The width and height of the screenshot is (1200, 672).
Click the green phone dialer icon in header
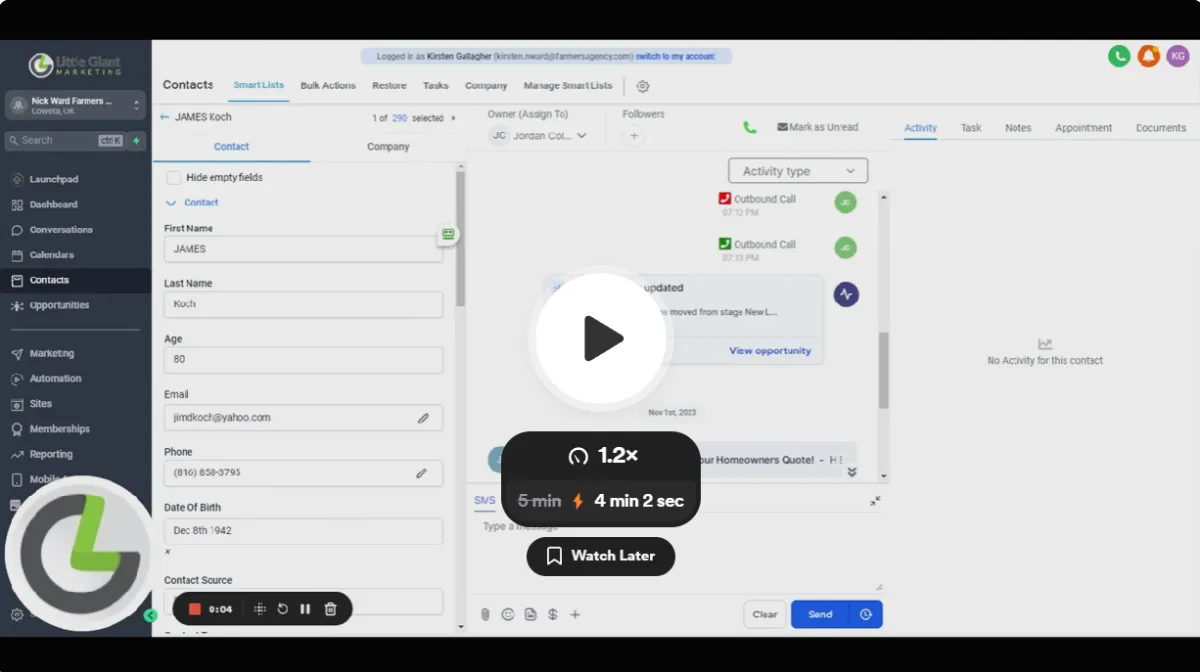click(1119, 57)
